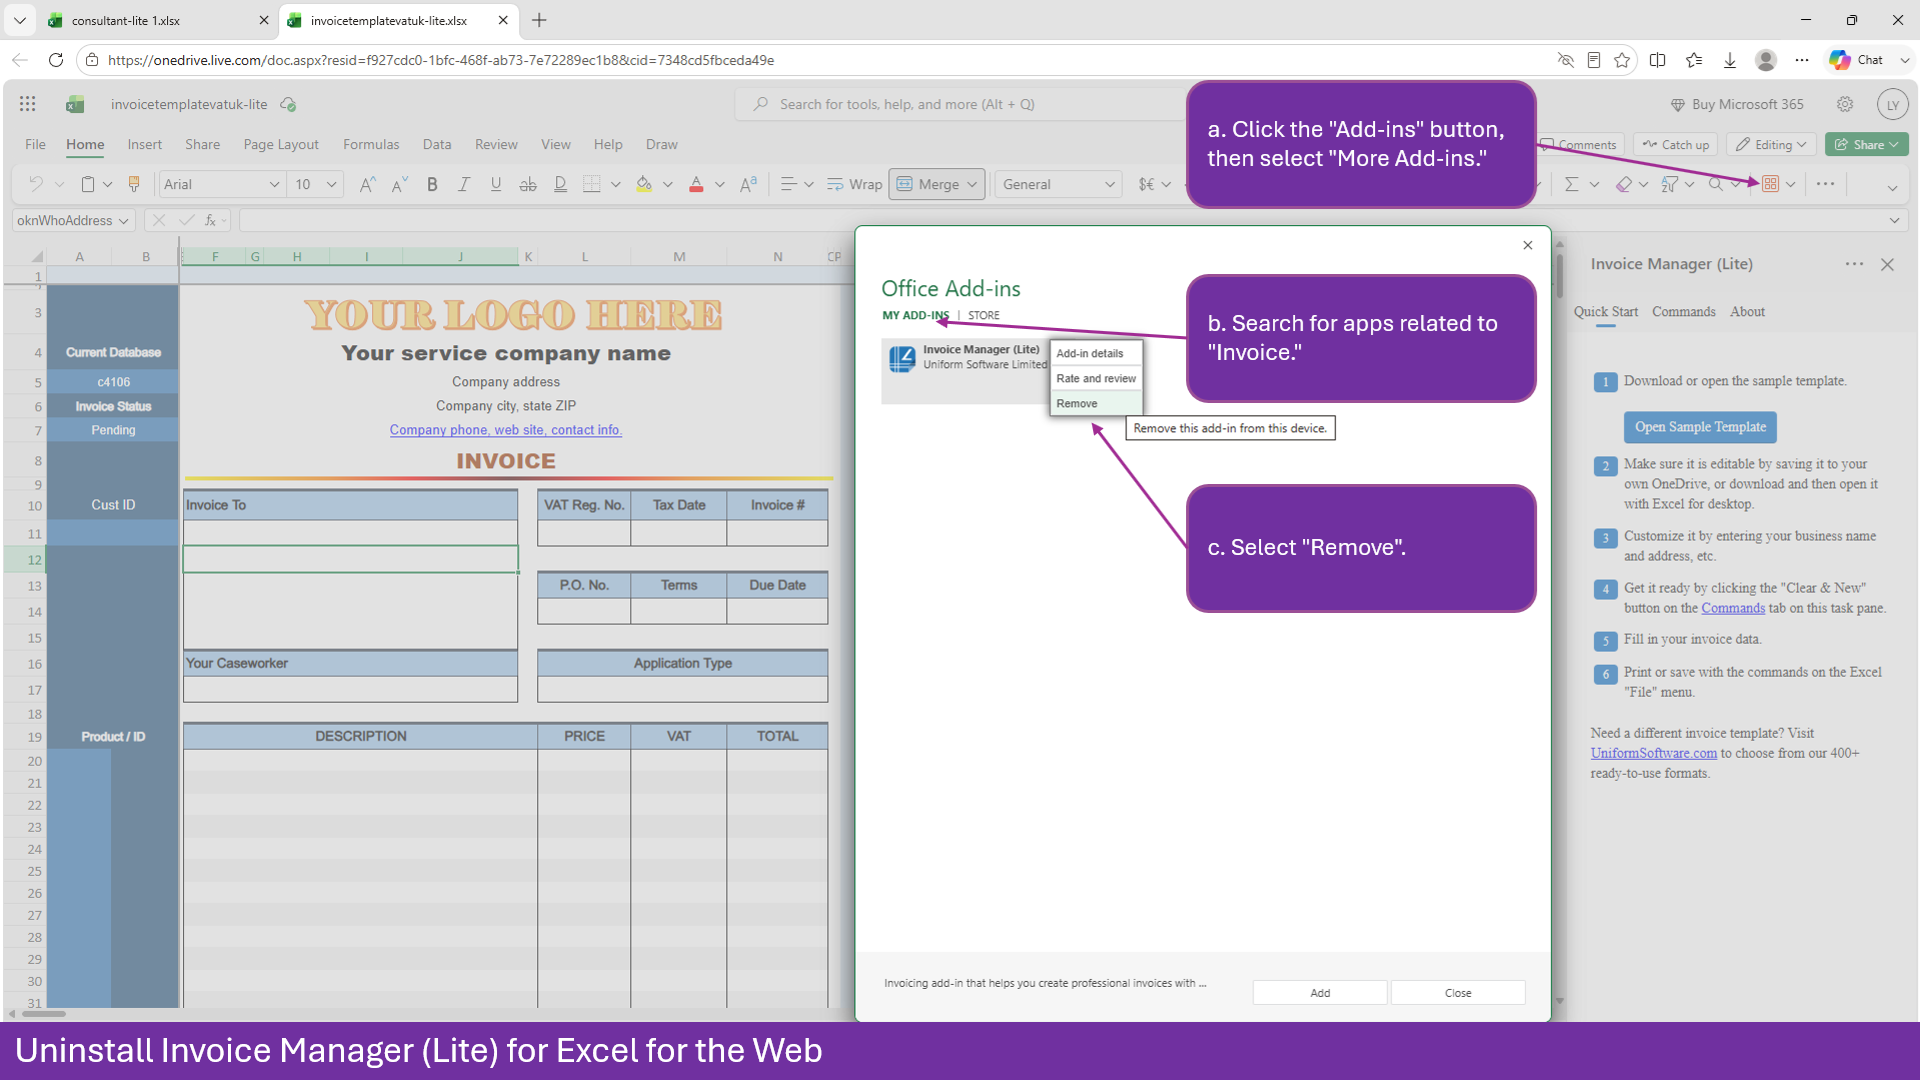Click the Close button in Office Add-ins dialog
Viewport: 1920px width, 1080px height.
tap(1458, 993)
